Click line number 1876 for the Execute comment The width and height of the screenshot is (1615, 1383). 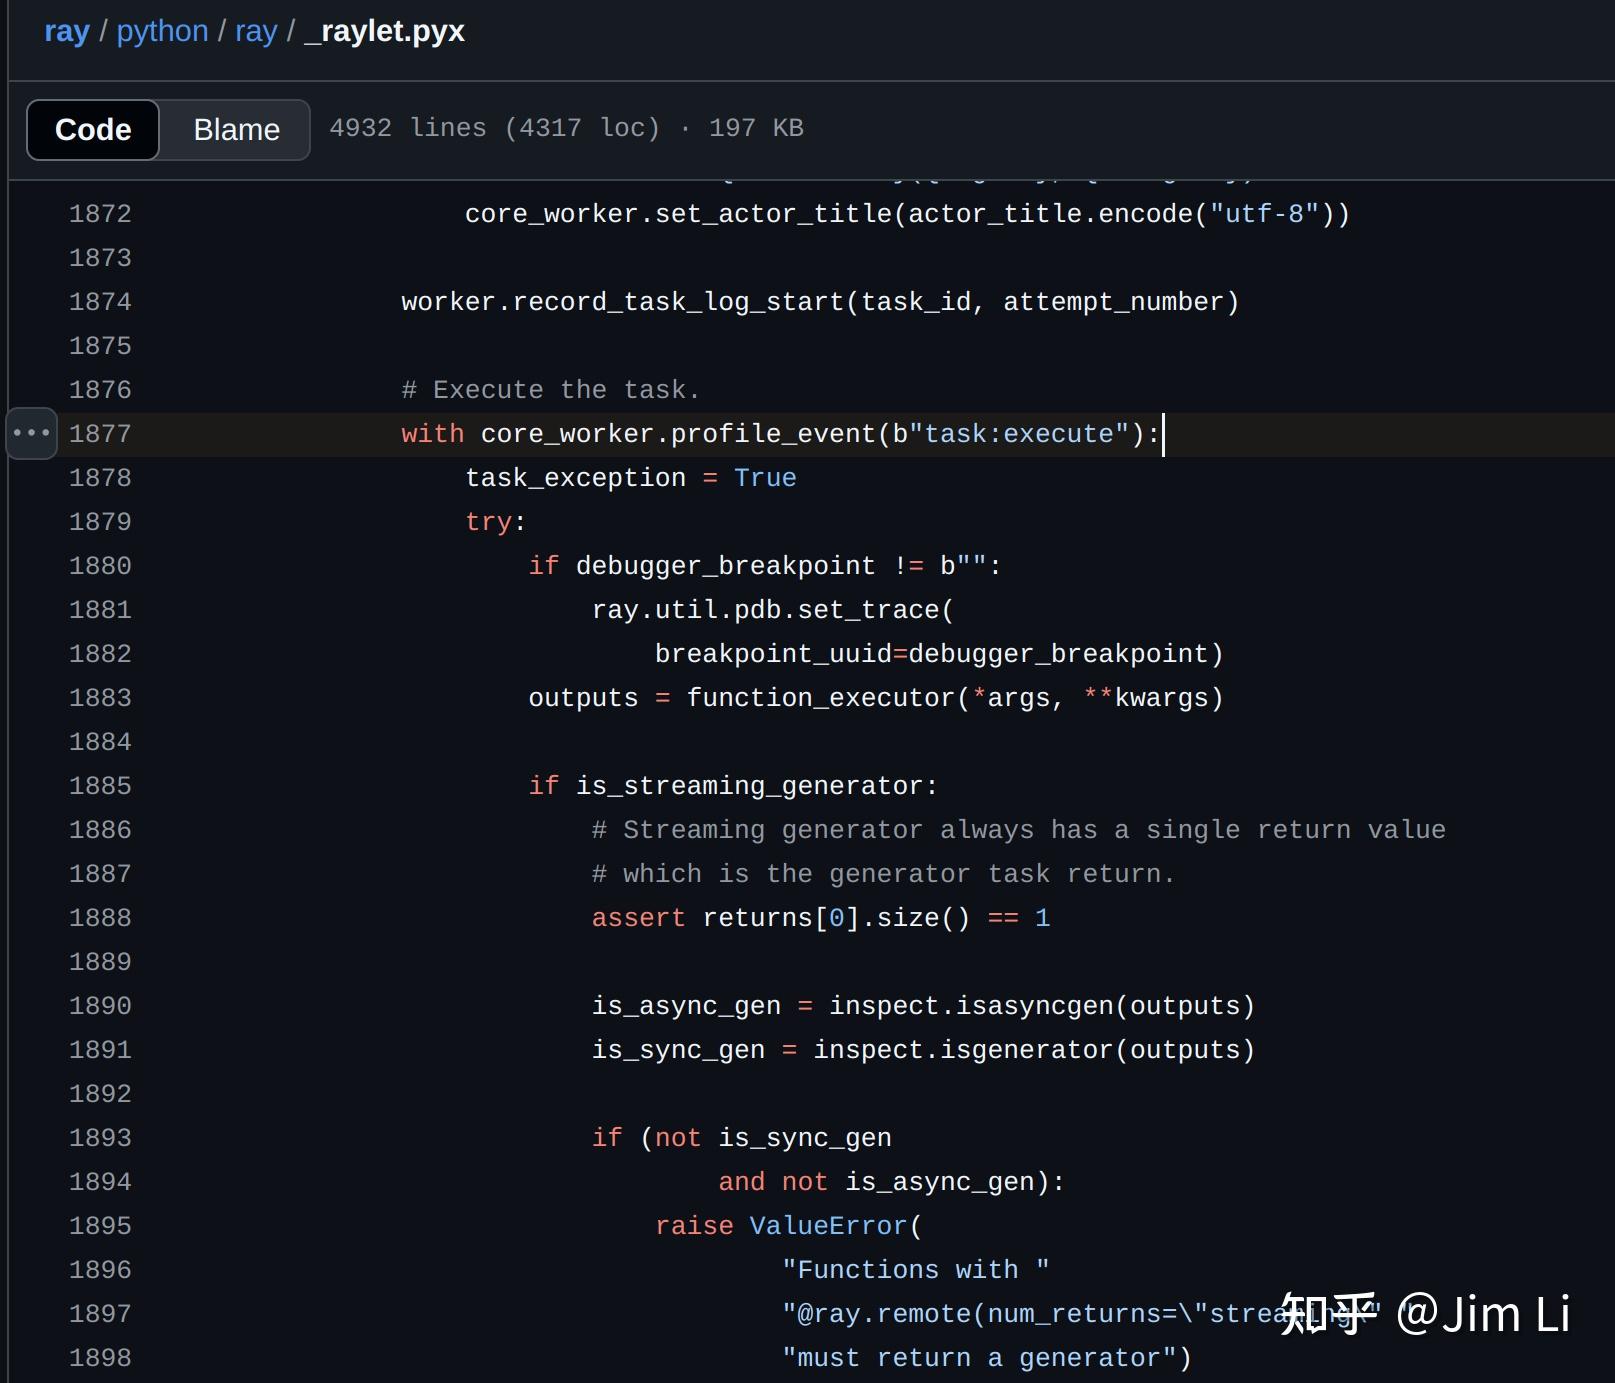(x=100, y=390)
